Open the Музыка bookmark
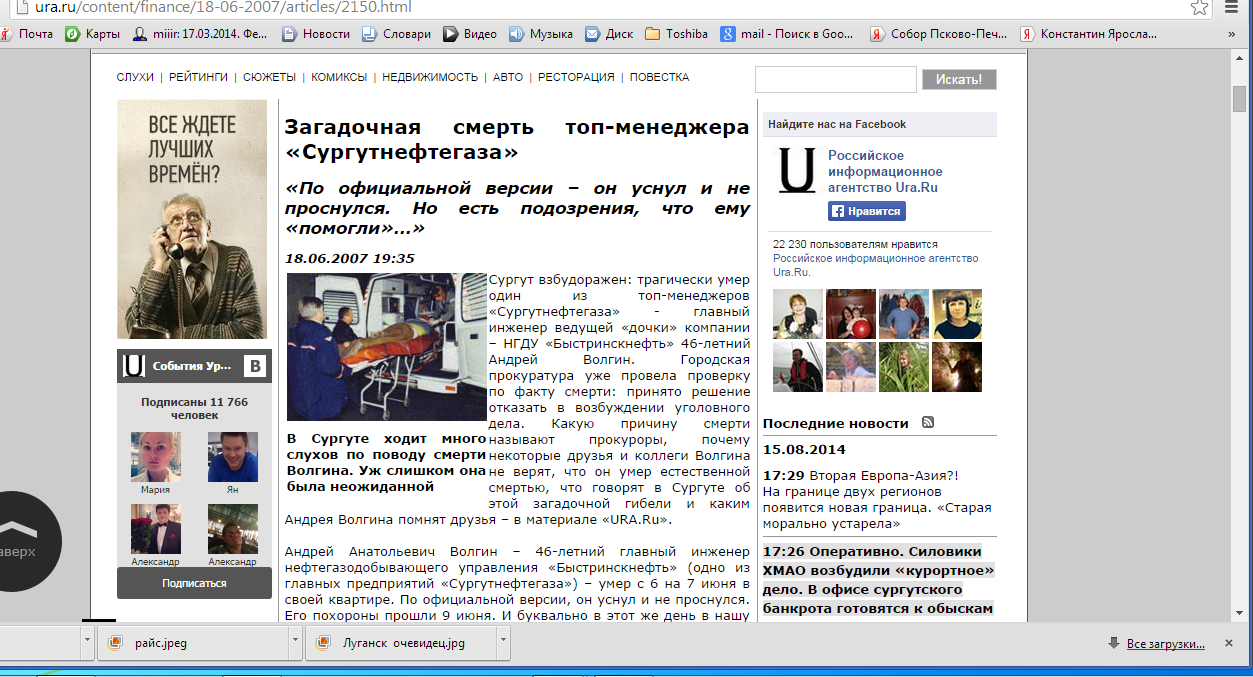The height and width of the screenshot is (677, 1253). [541, 33]
